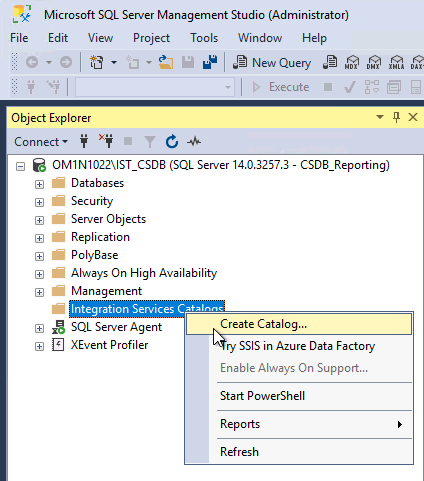The height and width of the screenshot is (481, 424).
Task: Click the Cancel Executing Query stop icon
Action: [328, 87]
